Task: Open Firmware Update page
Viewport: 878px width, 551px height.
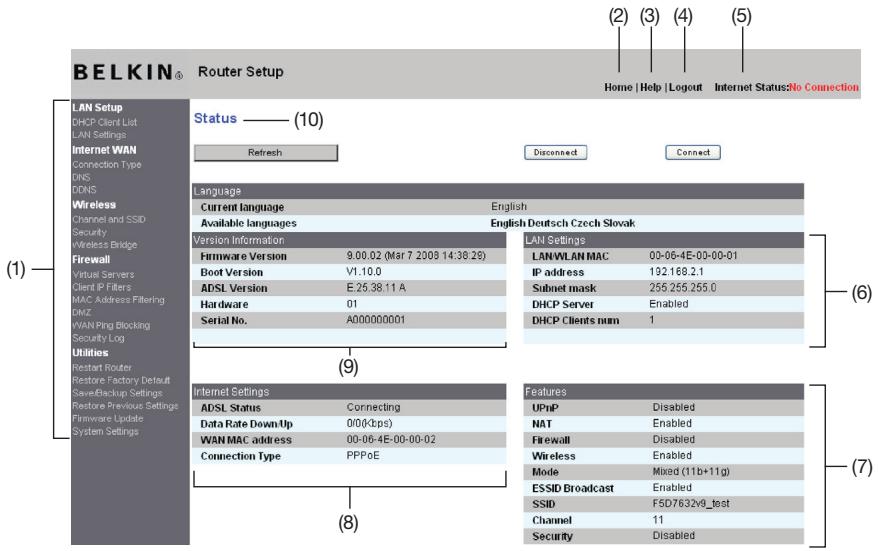Action: point(108,418)
